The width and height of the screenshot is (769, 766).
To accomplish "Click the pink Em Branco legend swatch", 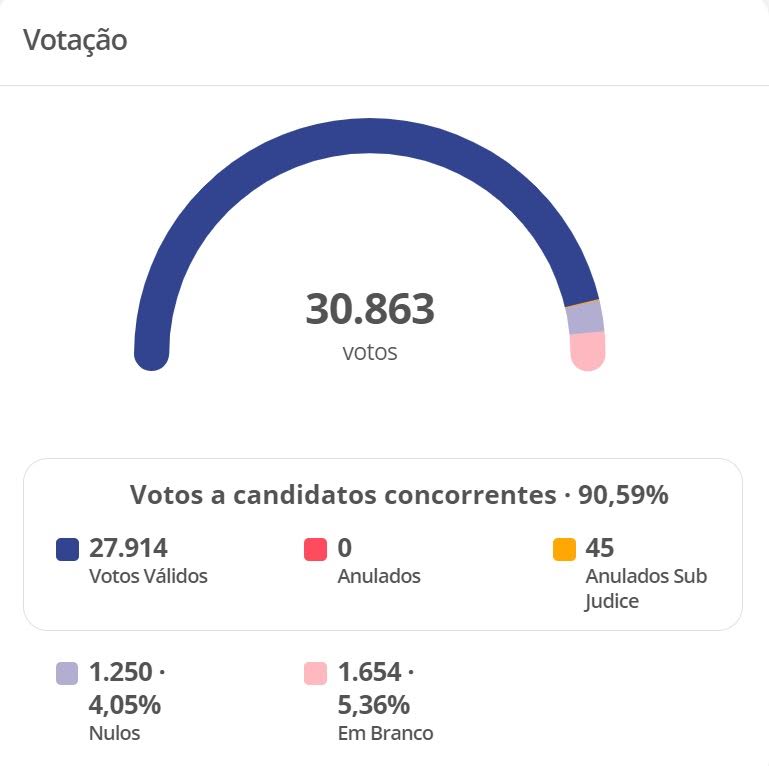I will pos(315,674).
